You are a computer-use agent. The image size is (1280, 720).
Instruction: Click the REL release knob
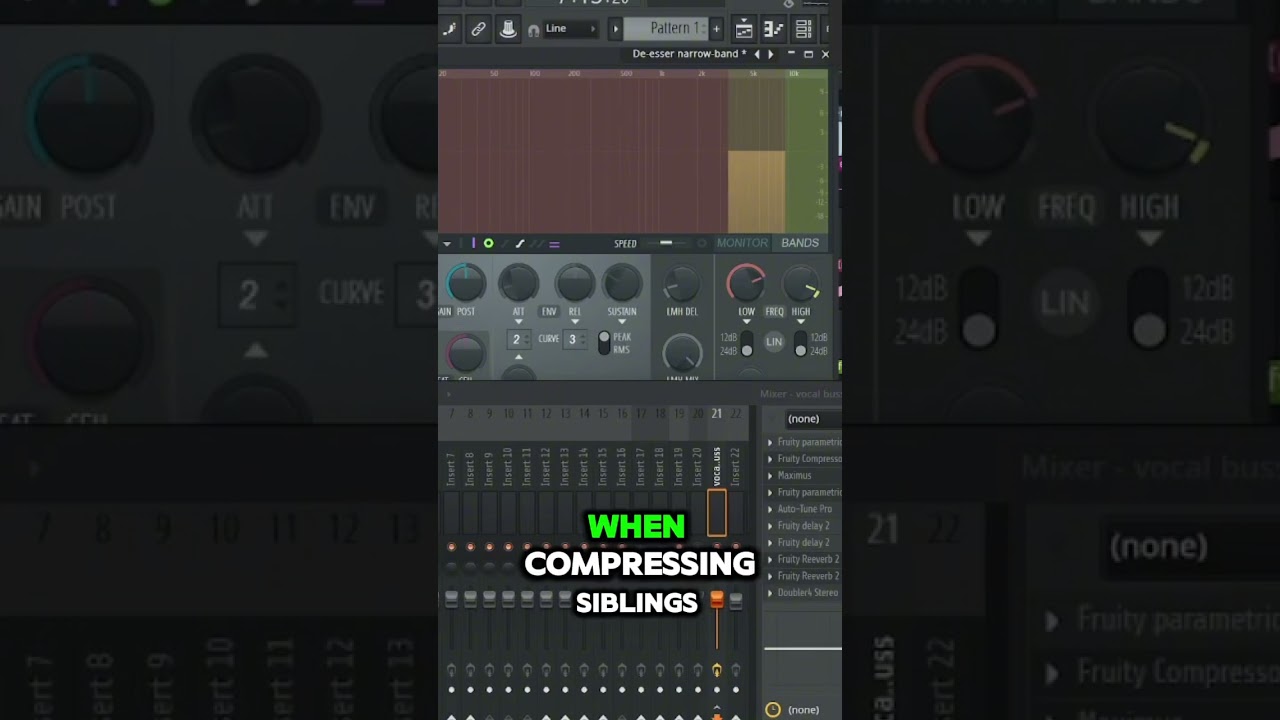click(575, 284)
